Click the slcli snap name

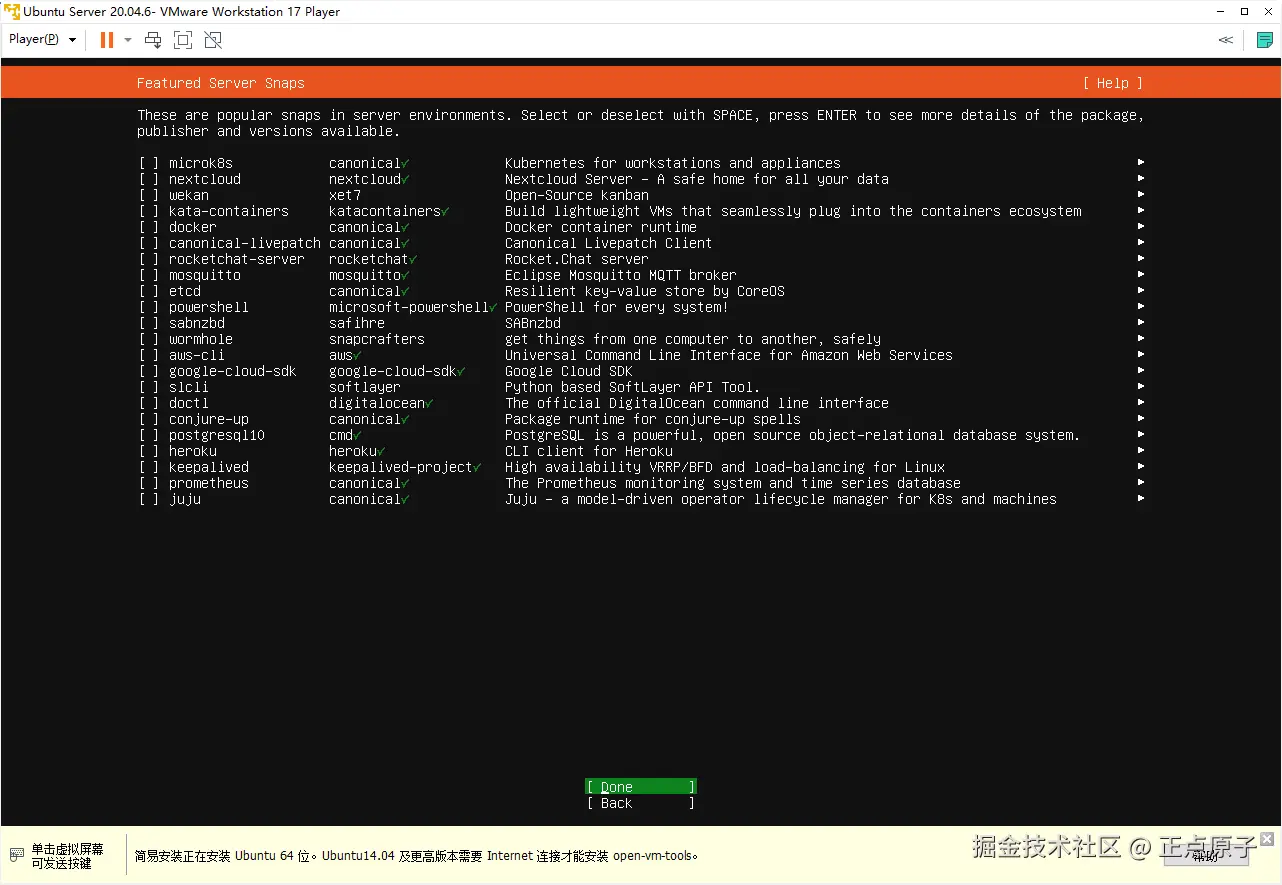coord(188,387)
